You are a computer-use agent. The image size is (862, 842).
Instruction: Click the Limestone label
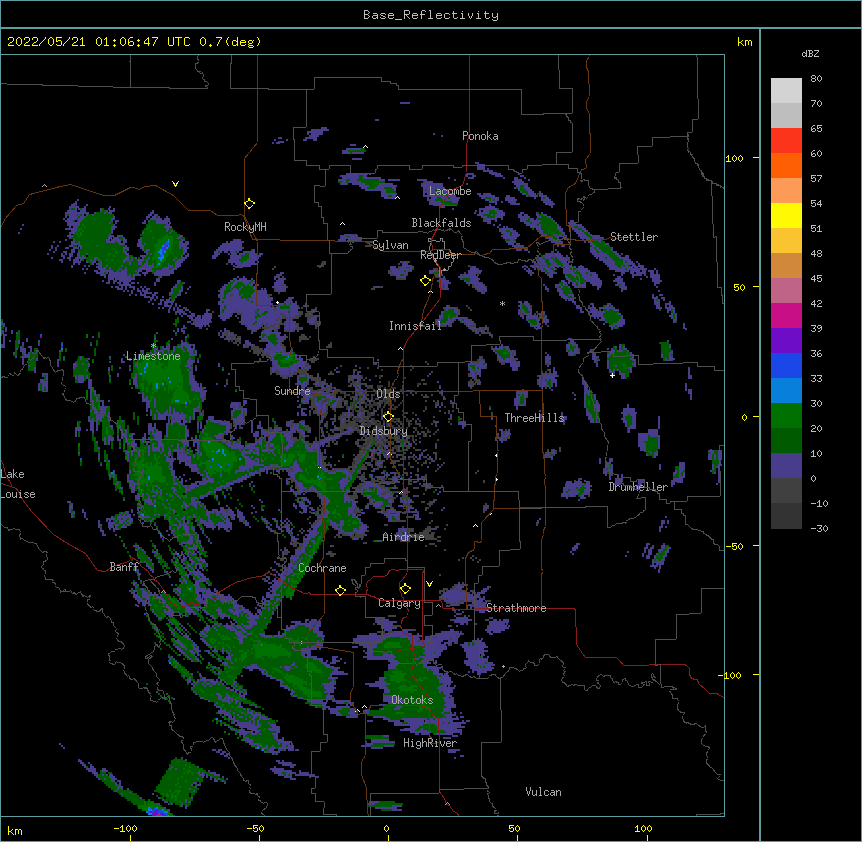tap(153, 356)
